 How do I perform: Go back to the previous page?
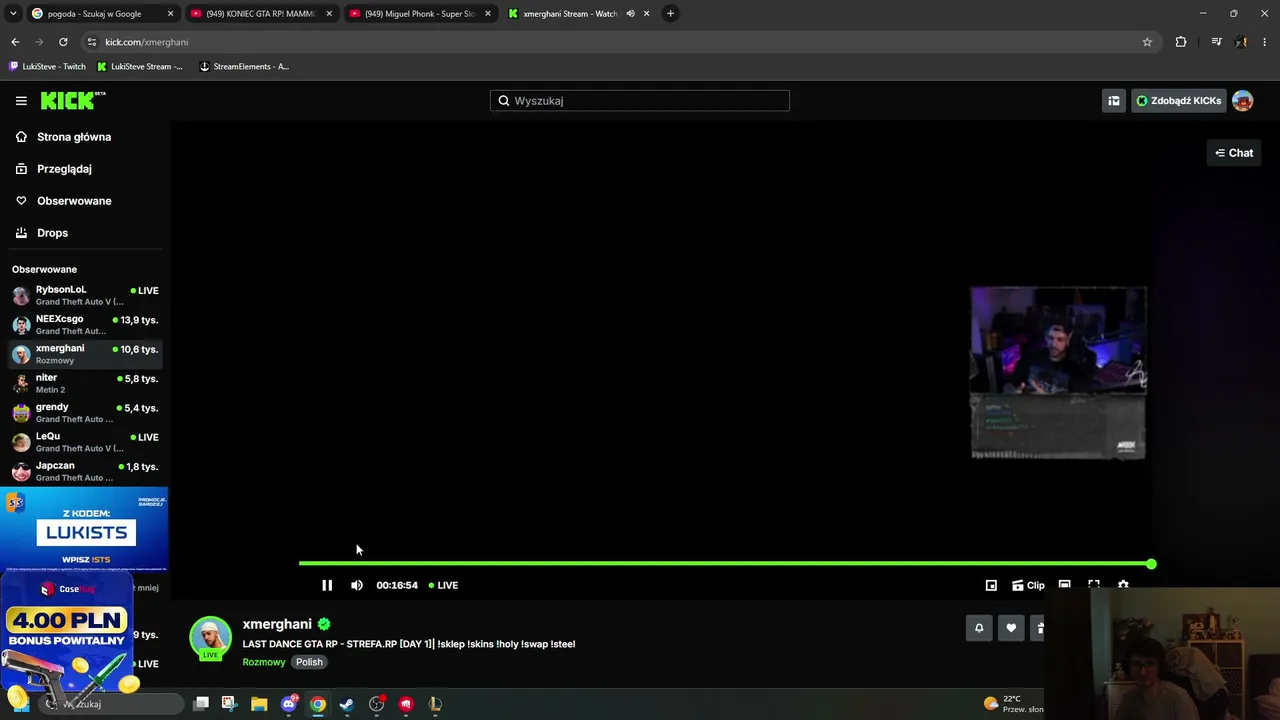(15, 42)
